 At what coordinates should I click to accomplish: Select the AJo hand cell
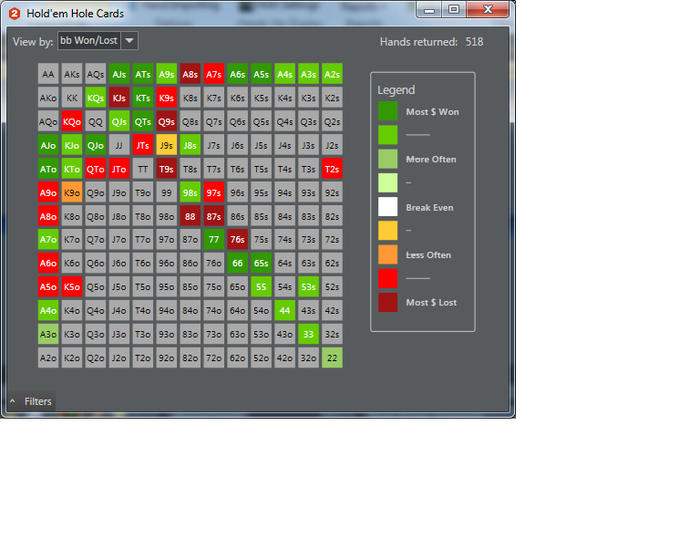pyautogui.click(x=48, y=145)
